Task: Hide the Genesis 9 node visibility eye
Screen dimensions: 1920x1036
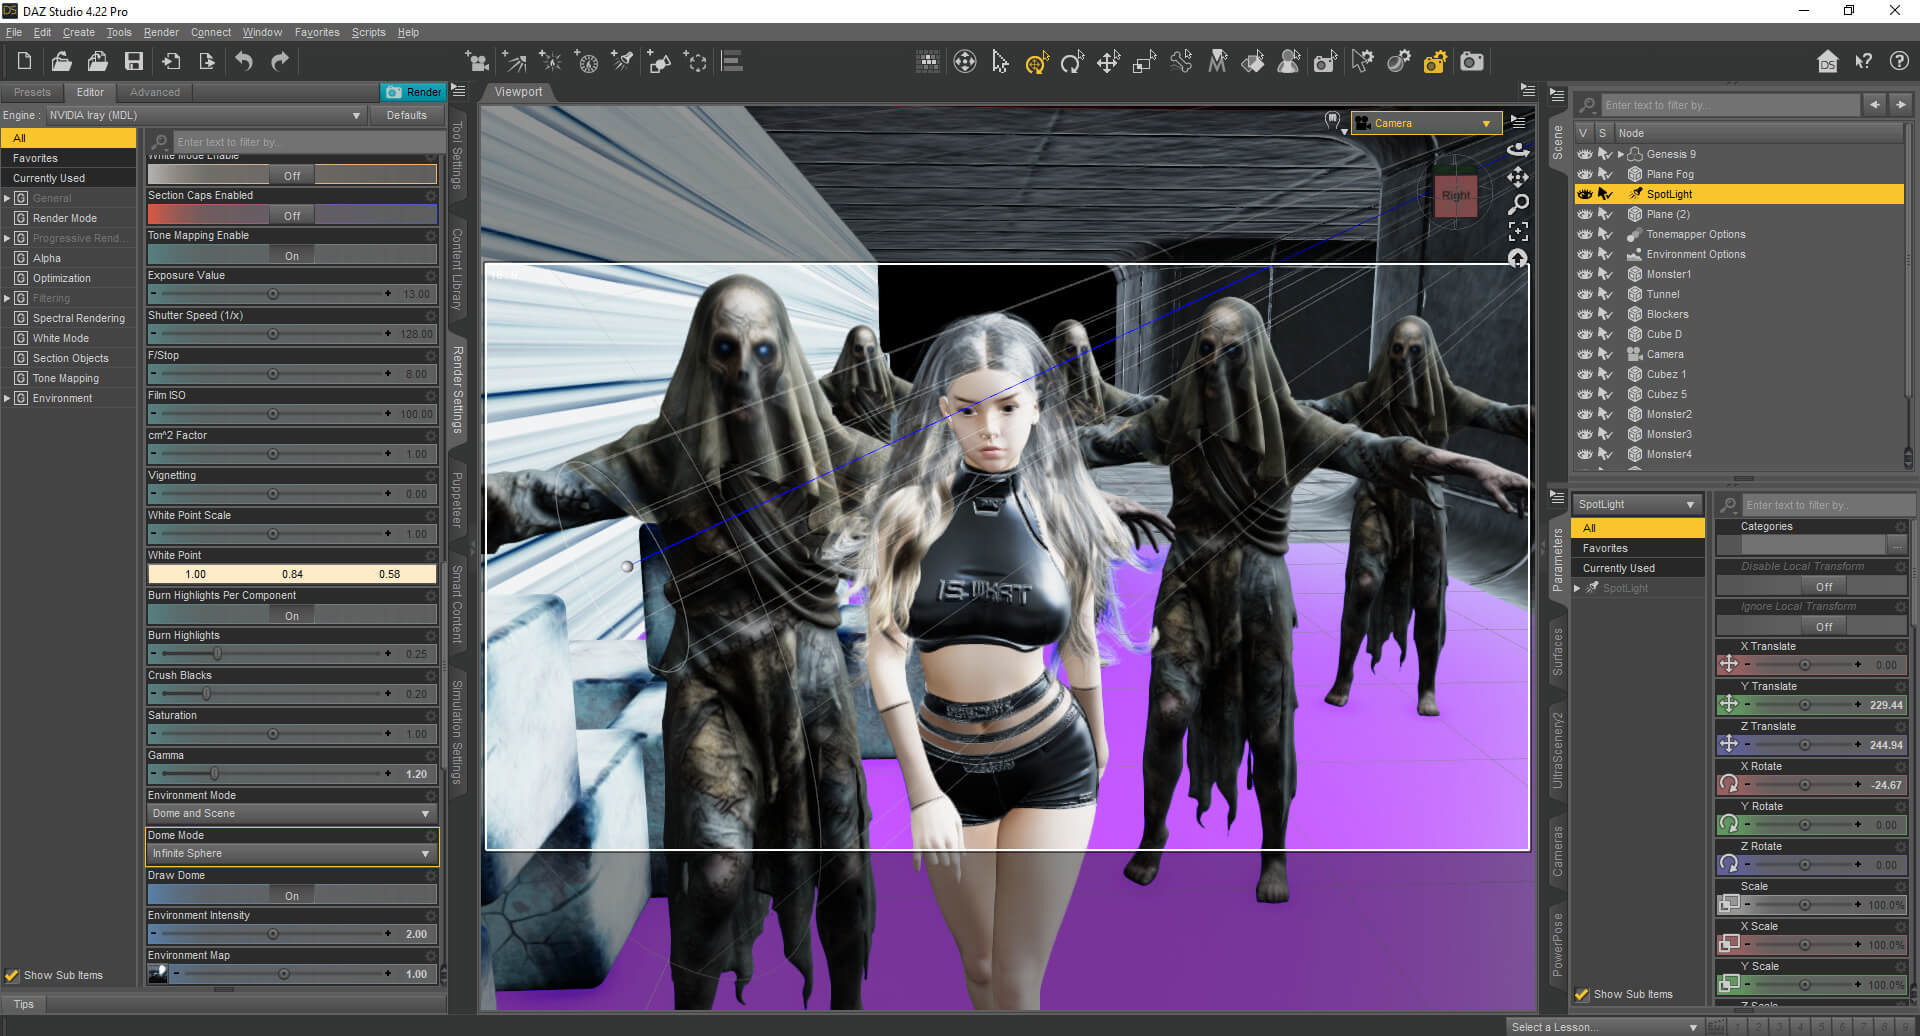Action: point(1585,154)
